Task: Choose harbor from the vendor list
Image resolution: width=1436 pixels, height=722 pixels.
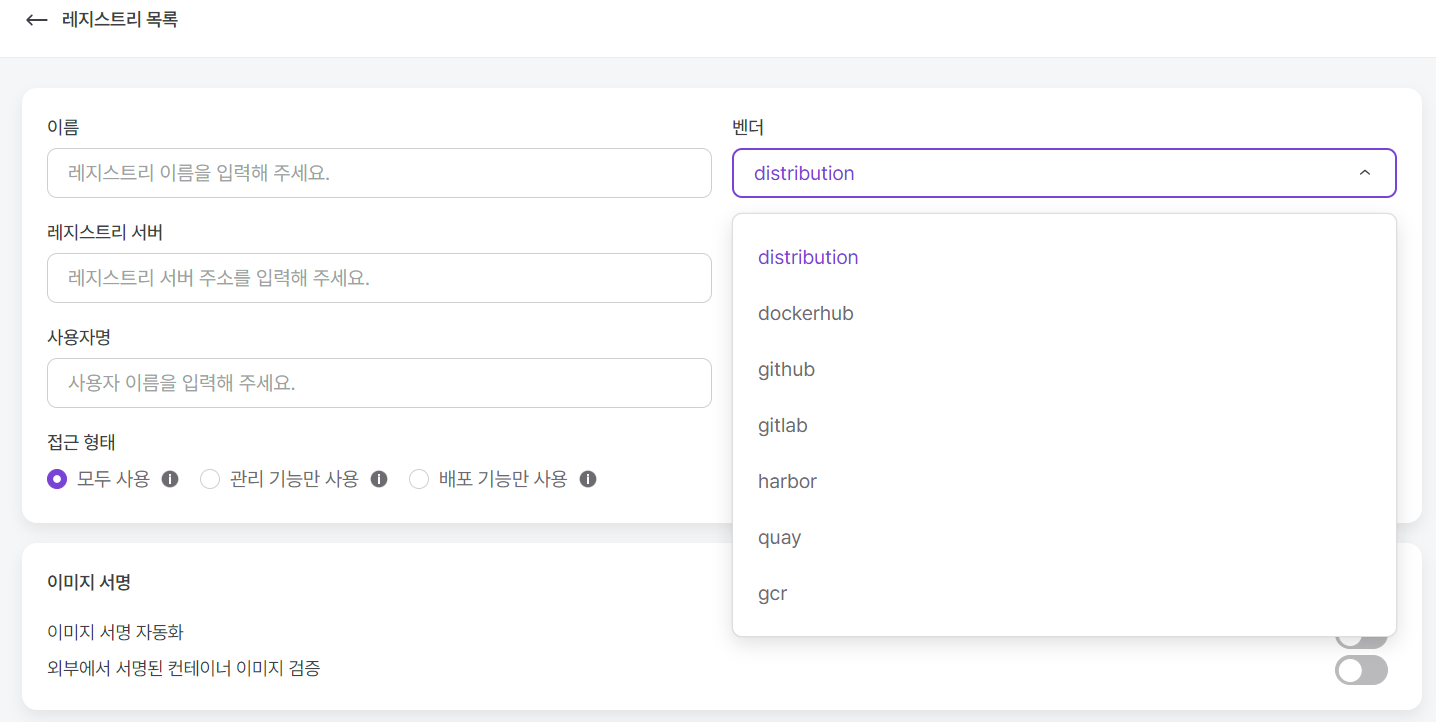Action: click(x=1064, y=481)
